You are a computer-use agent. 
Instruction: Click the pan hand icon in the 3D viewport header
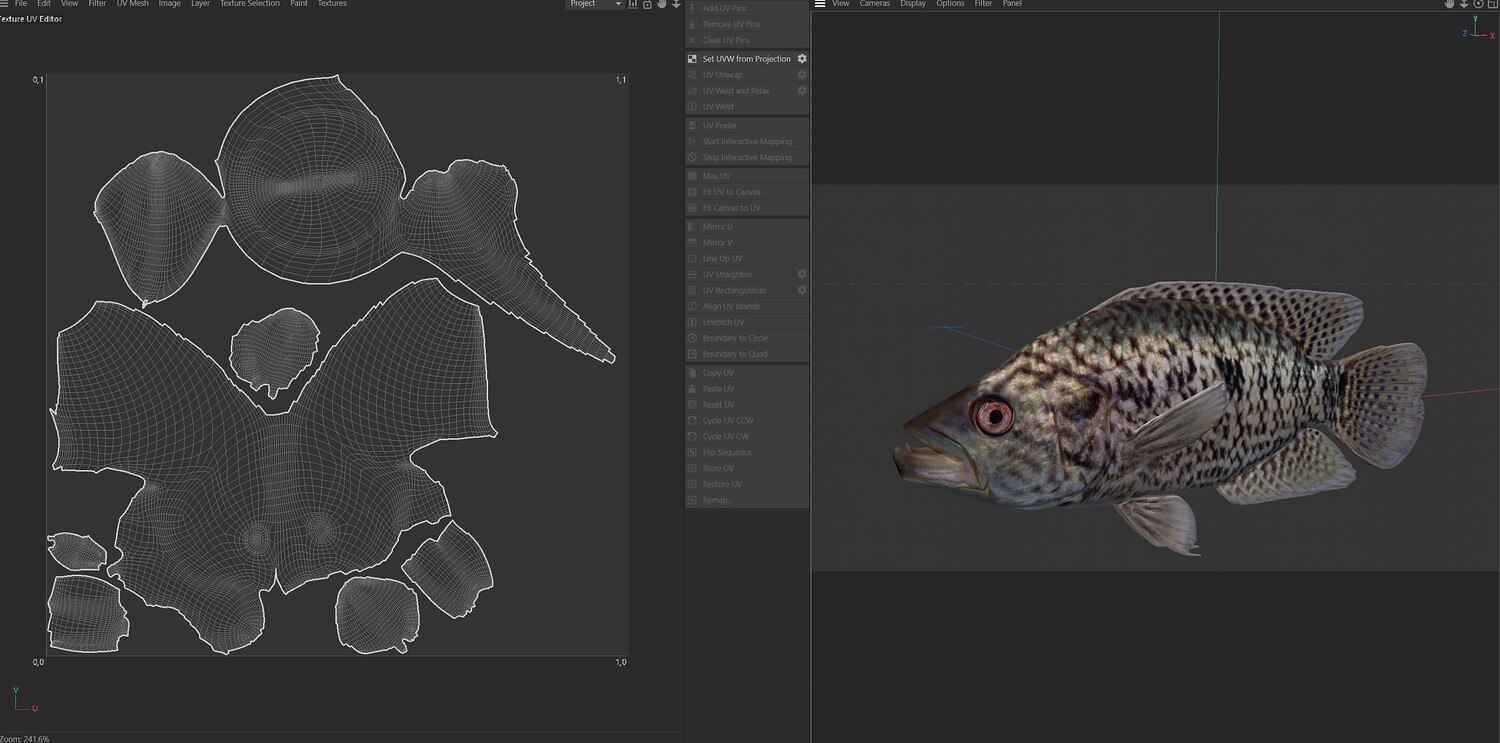point(1450,4)
